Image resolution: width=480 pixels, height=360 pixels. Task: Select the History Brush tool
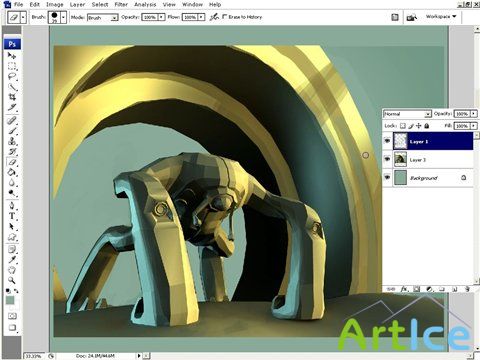(x=12, y=152)
